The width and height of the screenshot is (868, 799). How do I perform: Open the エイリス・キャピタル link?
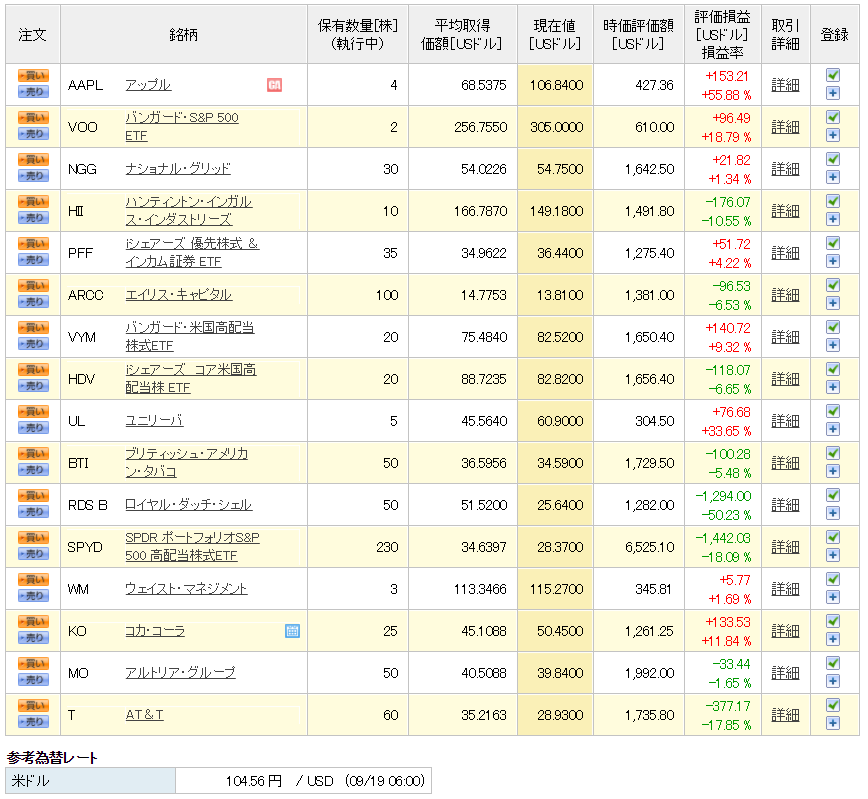point(179,295)
